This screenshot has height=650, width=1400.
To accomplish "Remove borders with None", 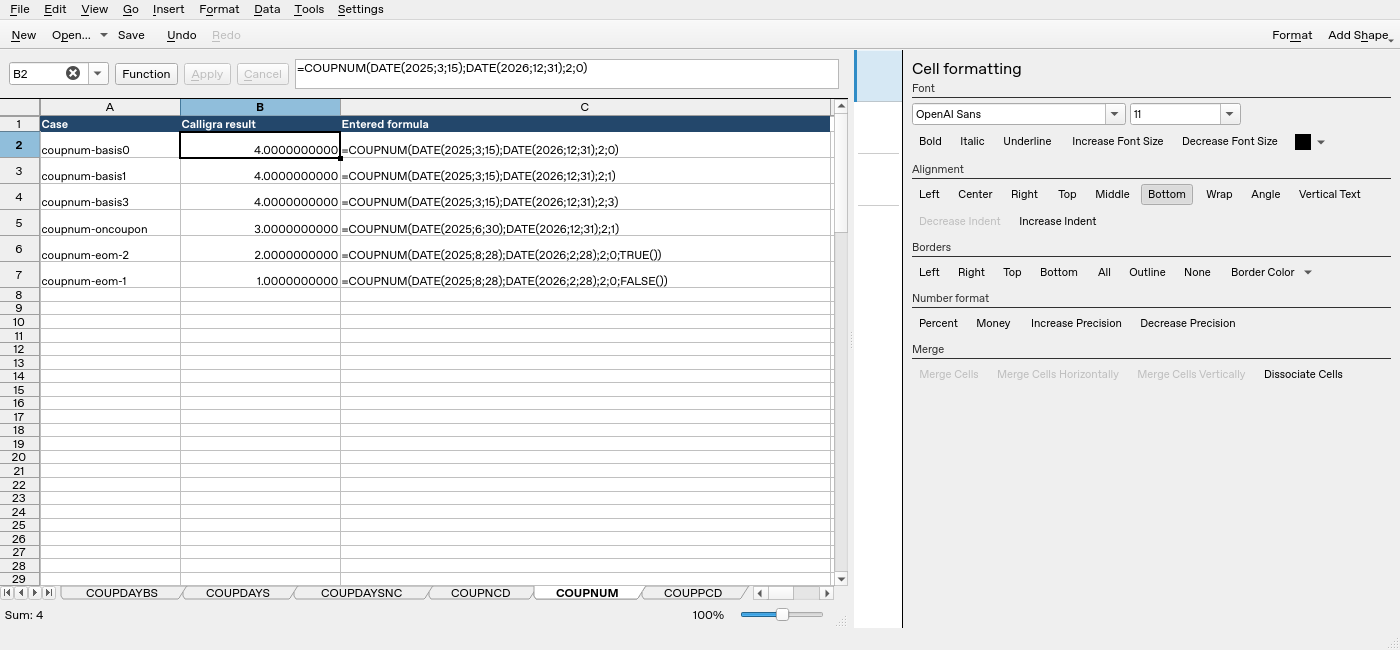I will tap(1197, 272).
